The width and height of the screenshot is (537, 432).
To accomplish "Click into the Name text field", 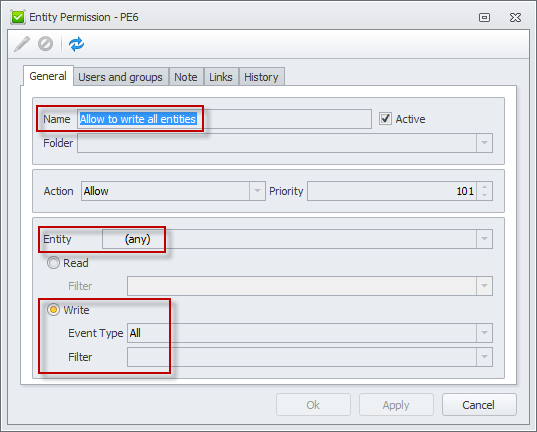I will (224, 119).
